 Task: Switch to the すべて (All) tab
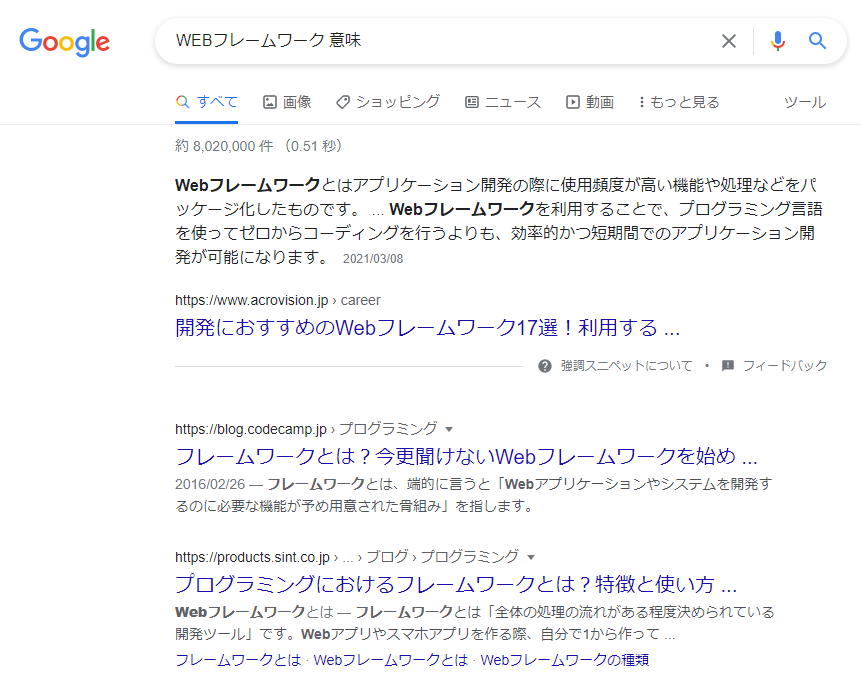point(206,101)
